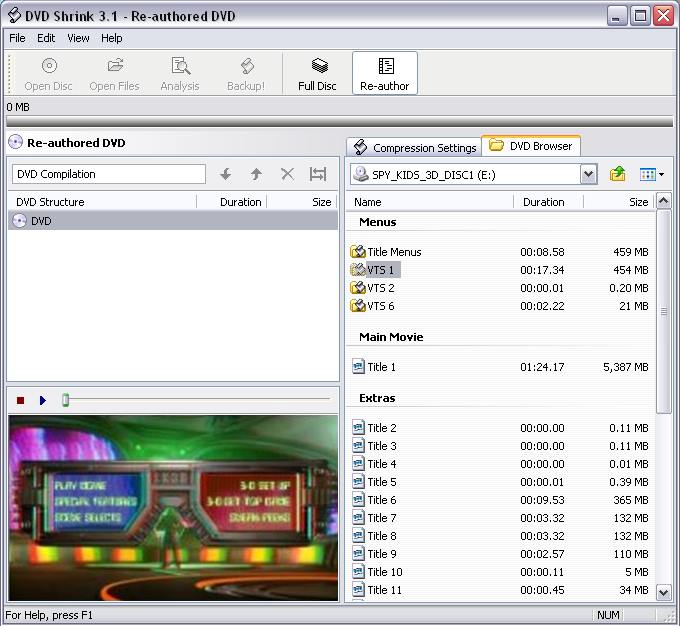680x626 pixels.
Task: Click the go up folder icon
Action: [x=618, y=174]
